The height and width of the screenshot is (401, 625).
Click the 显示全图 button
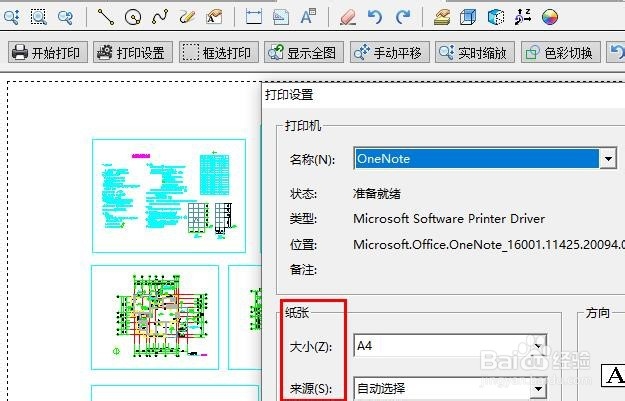(304, 52)
